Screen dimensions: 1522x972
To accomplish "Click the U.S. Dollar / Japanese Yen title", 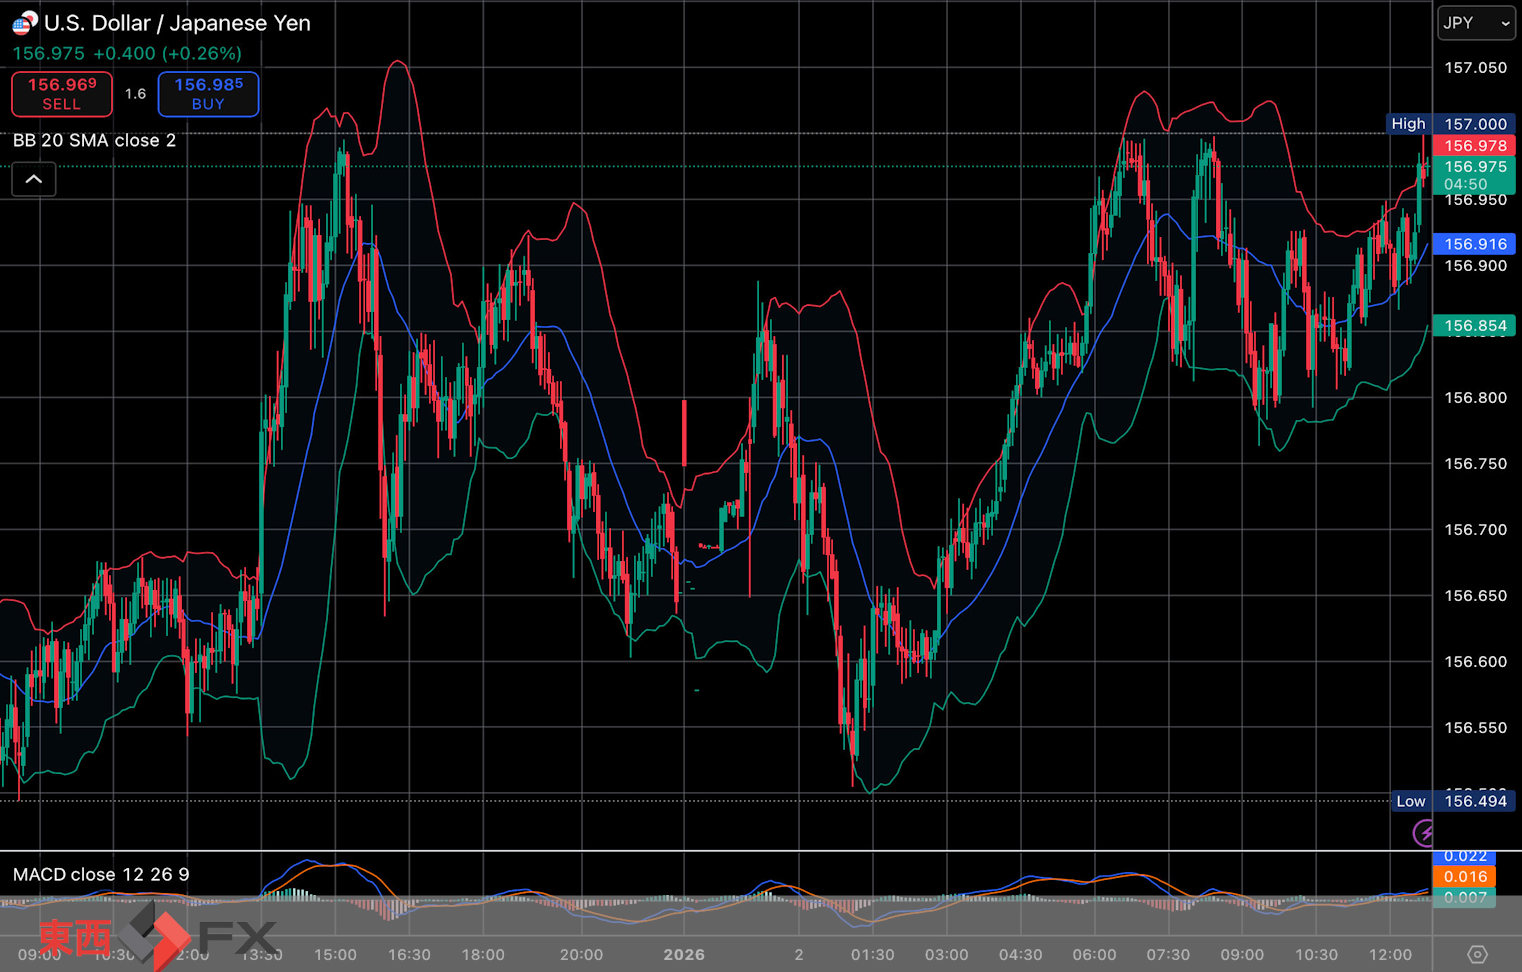I will click(177, 23).
